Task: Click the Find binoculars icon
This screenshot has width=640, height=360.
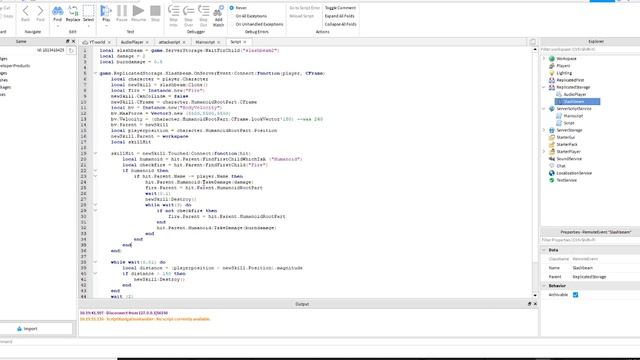Action: click(x=58, y=11)
